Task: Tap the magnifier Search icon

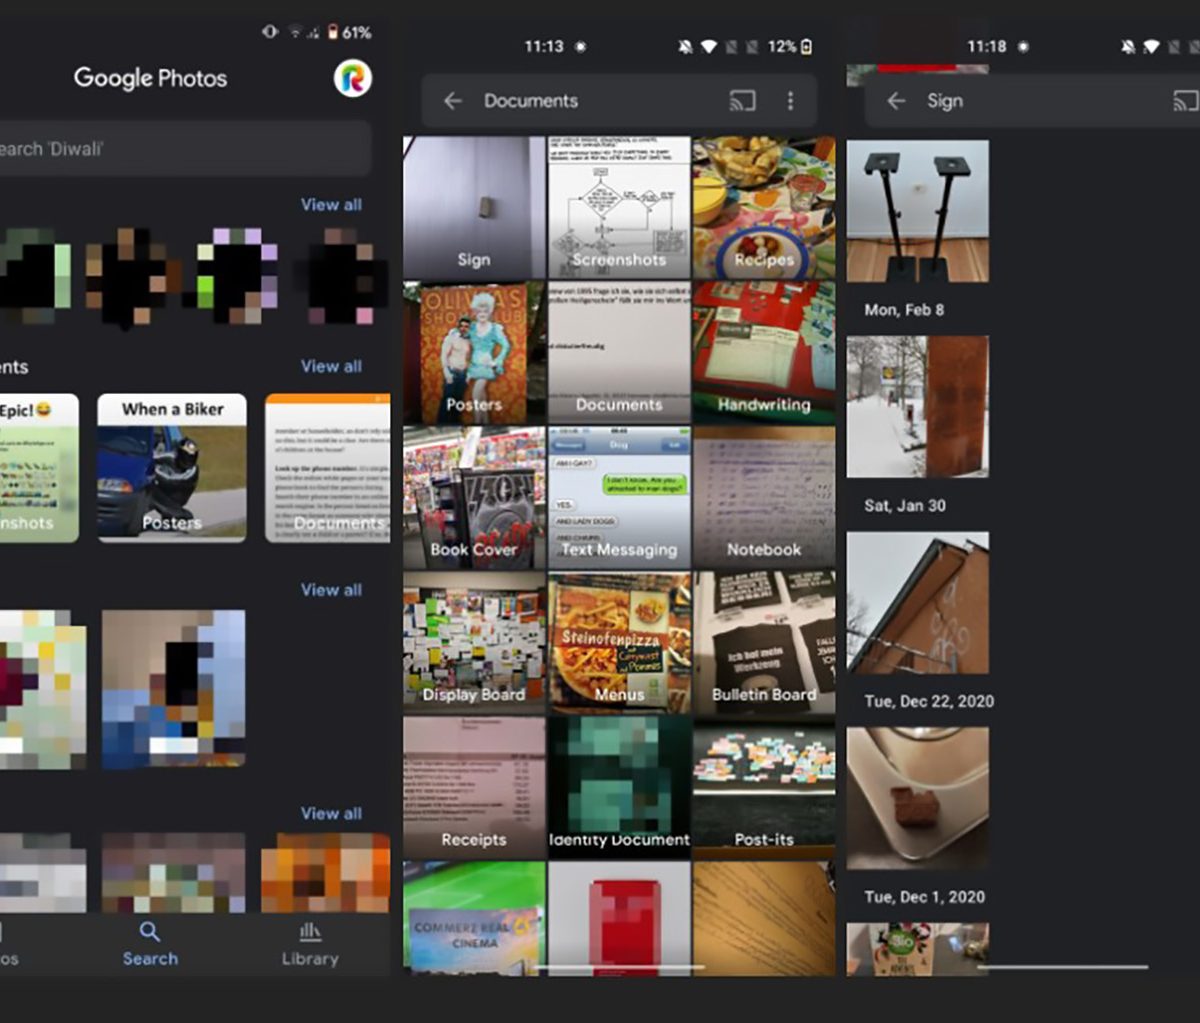Action: click(x=150, y=932)
